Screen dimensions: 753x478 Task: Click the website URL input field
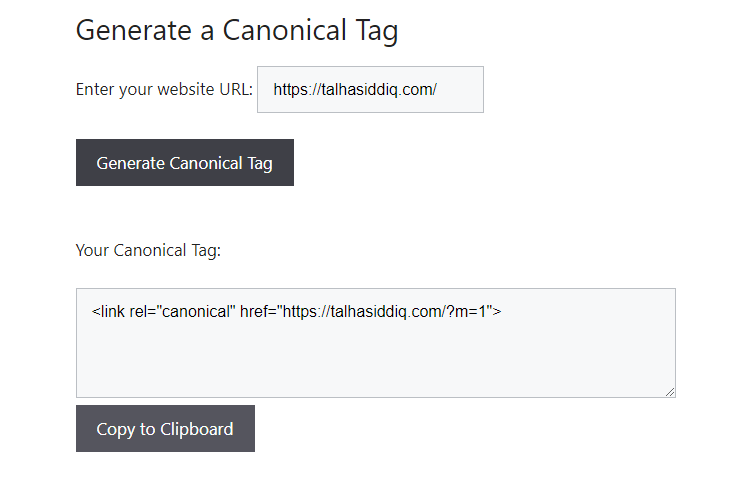point(370,90)
